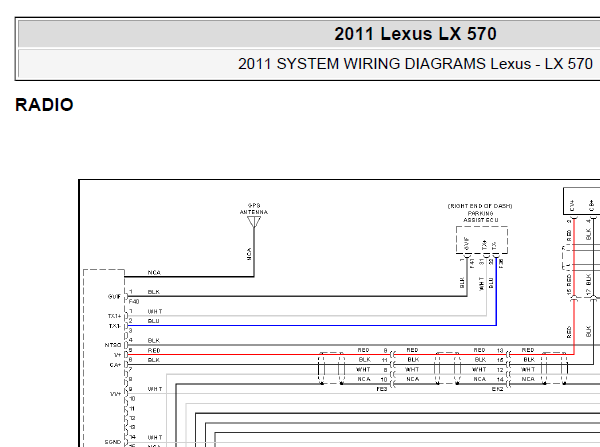Click the NTSC pin label
This screenshot has width=600, height=447.
pos(112,345)
